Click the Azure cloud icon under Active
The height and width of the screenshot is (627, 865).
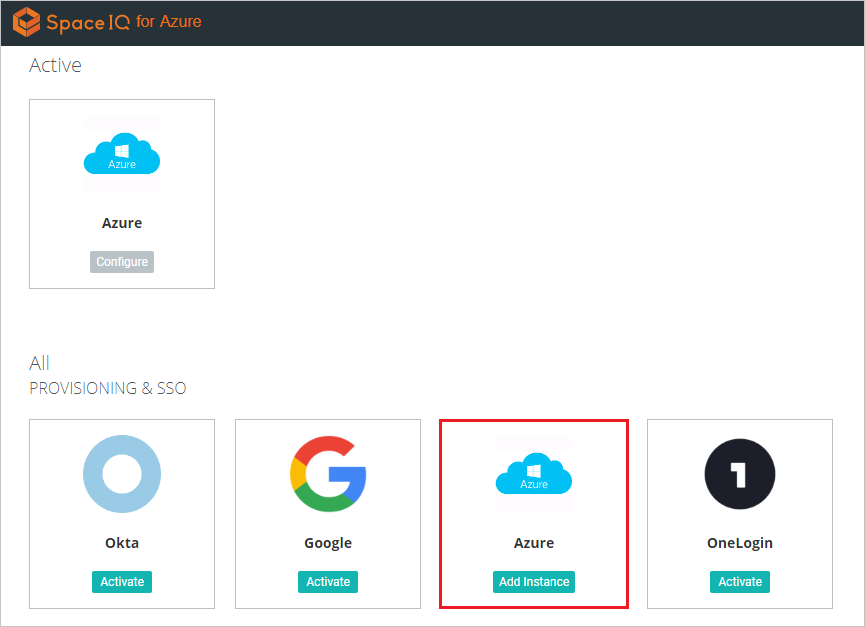click(x=121, y=152)
